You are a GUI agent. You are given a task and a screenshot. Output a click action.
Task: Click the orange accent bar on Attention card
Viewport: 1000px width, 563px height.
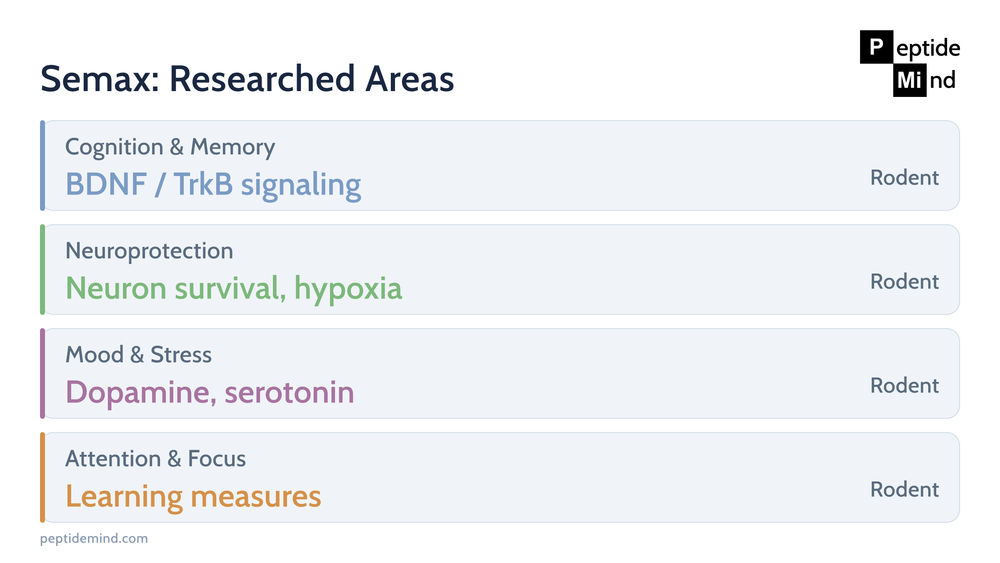(42, 477)
